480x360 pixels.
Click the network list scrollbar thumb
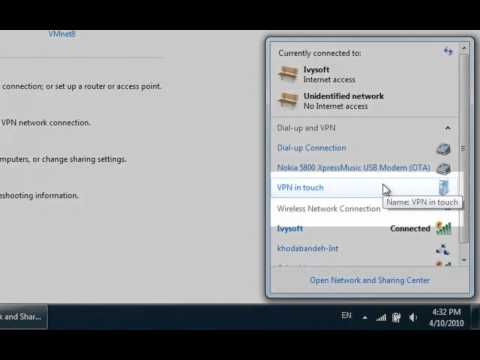point(463,148)
